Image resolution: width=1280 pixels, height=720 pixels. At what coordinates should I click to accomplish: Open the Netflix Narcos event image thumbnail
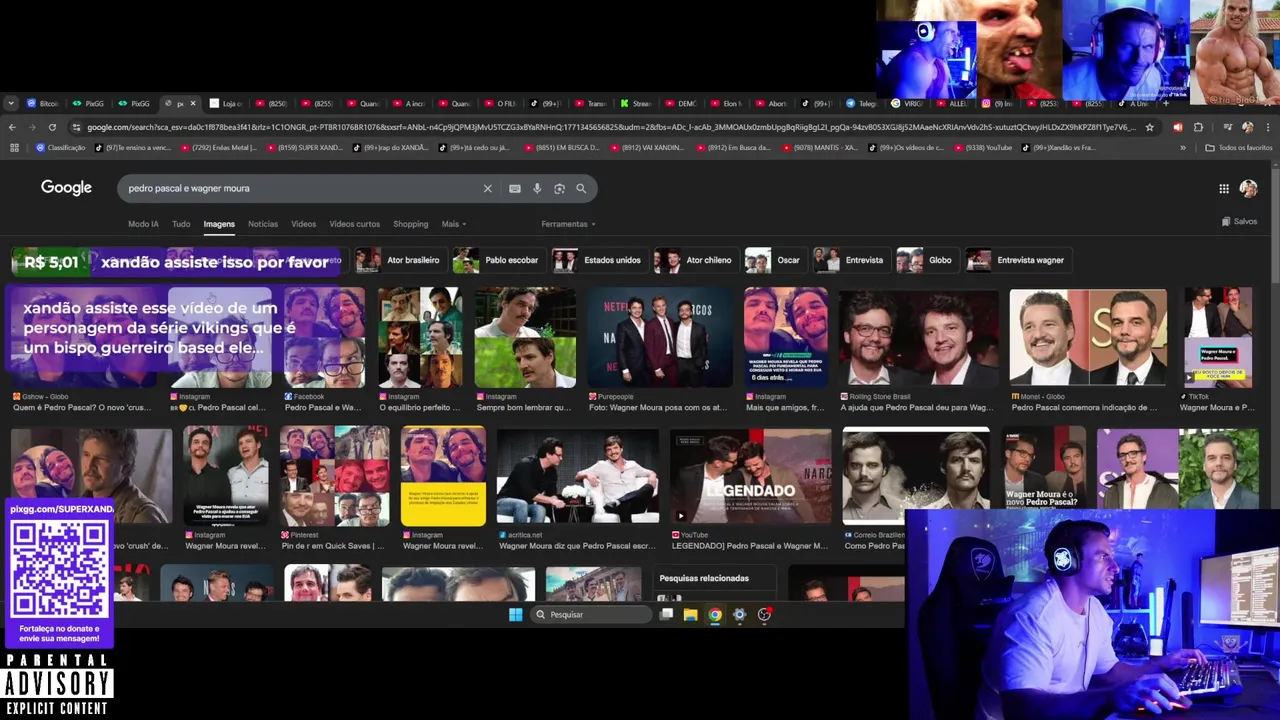point(660,338)
